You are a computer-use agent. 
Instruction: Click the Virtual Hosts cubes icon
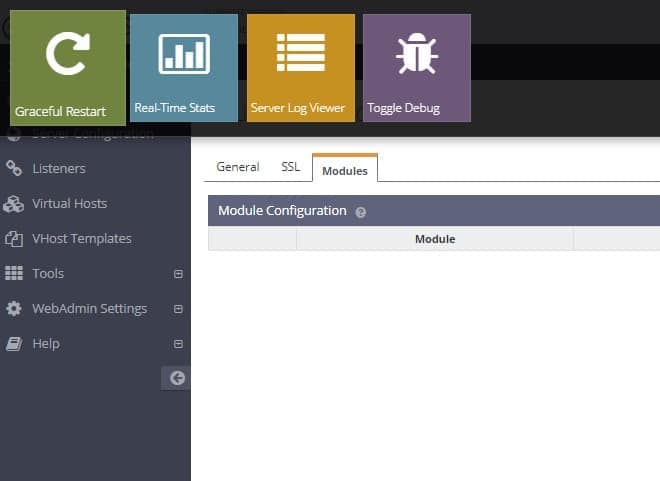[x=14, y=204]
